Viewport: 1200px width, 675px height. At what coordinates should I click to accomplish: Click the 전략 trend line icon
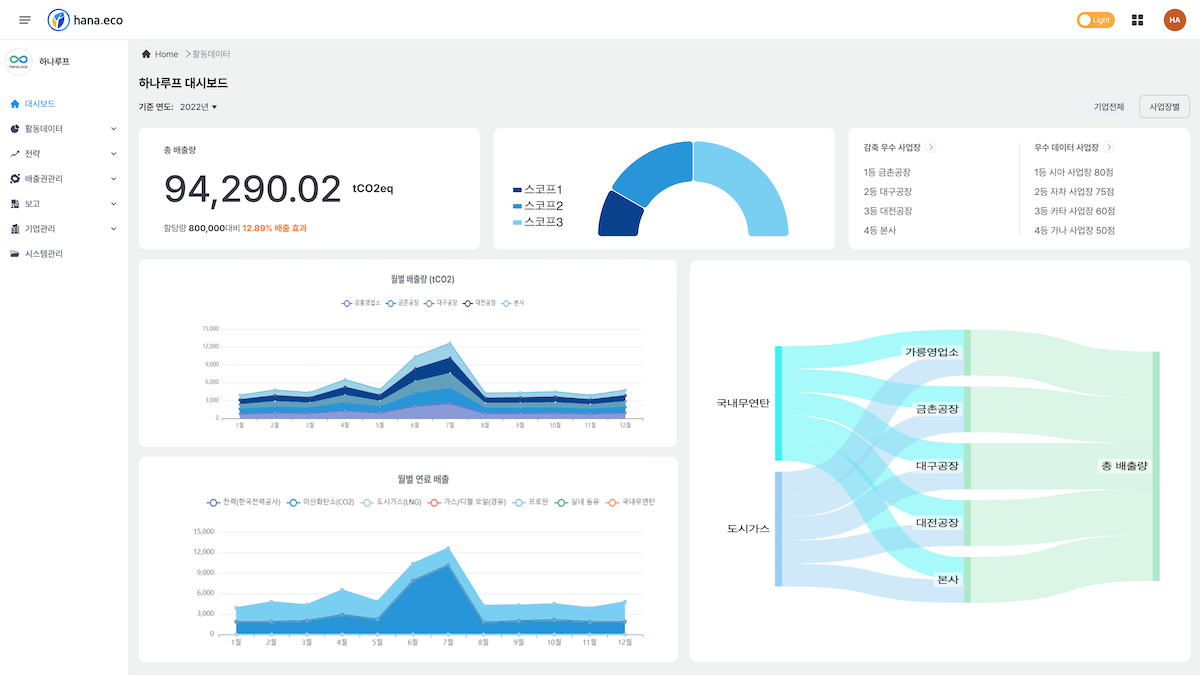[15, 154]
